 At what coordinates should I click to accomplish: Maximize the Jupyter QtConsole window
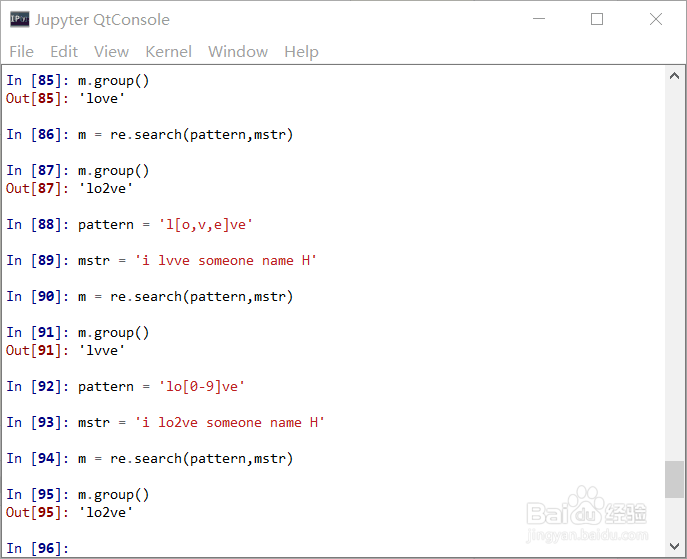coord(597,19)
